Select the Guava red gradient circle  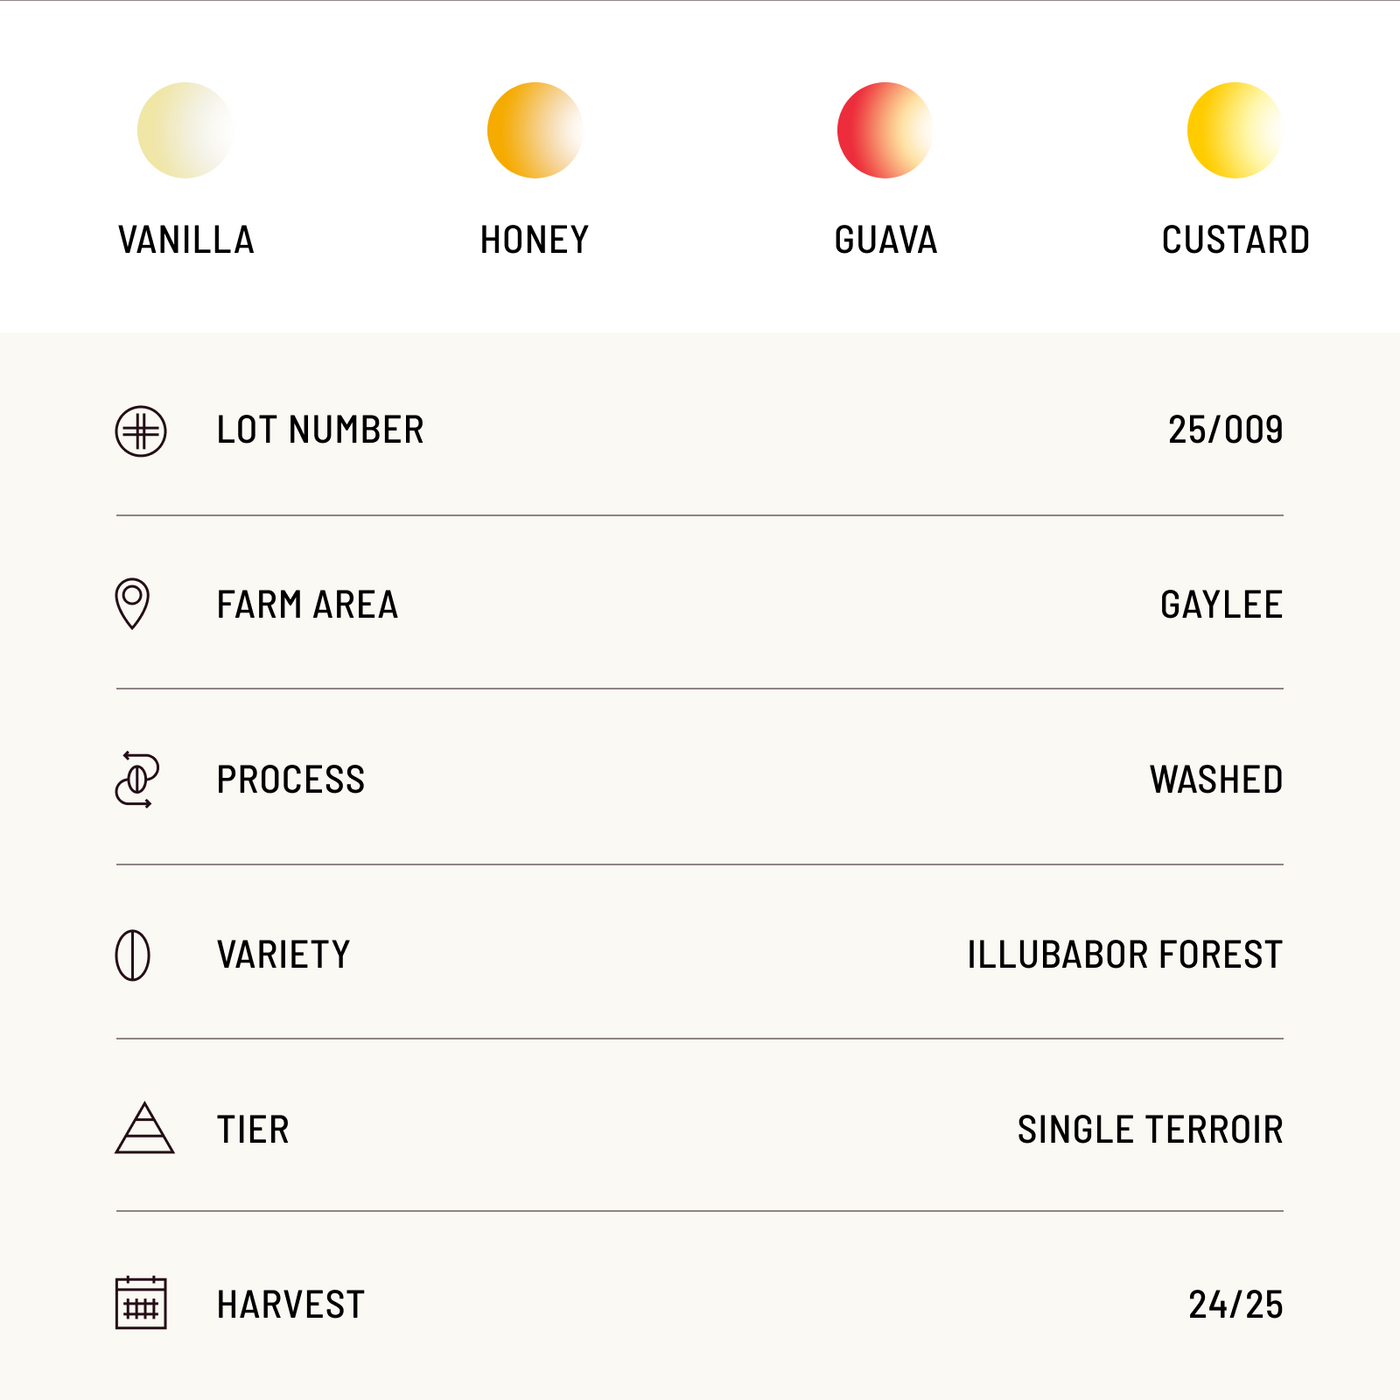[885, 130]
